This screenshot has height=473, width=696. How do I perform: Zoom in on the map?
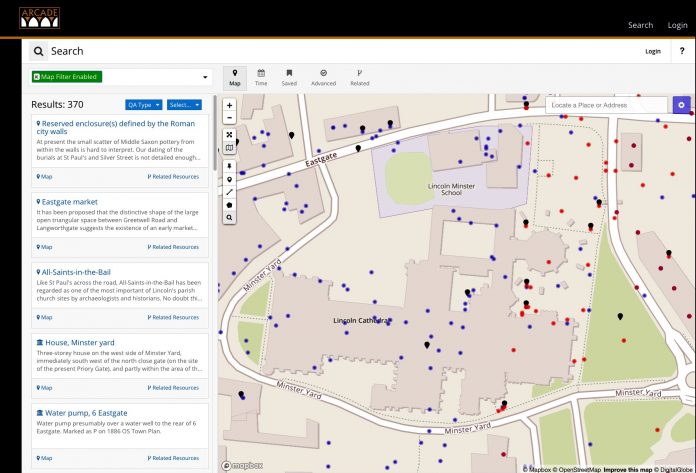(x=230, y=105)
